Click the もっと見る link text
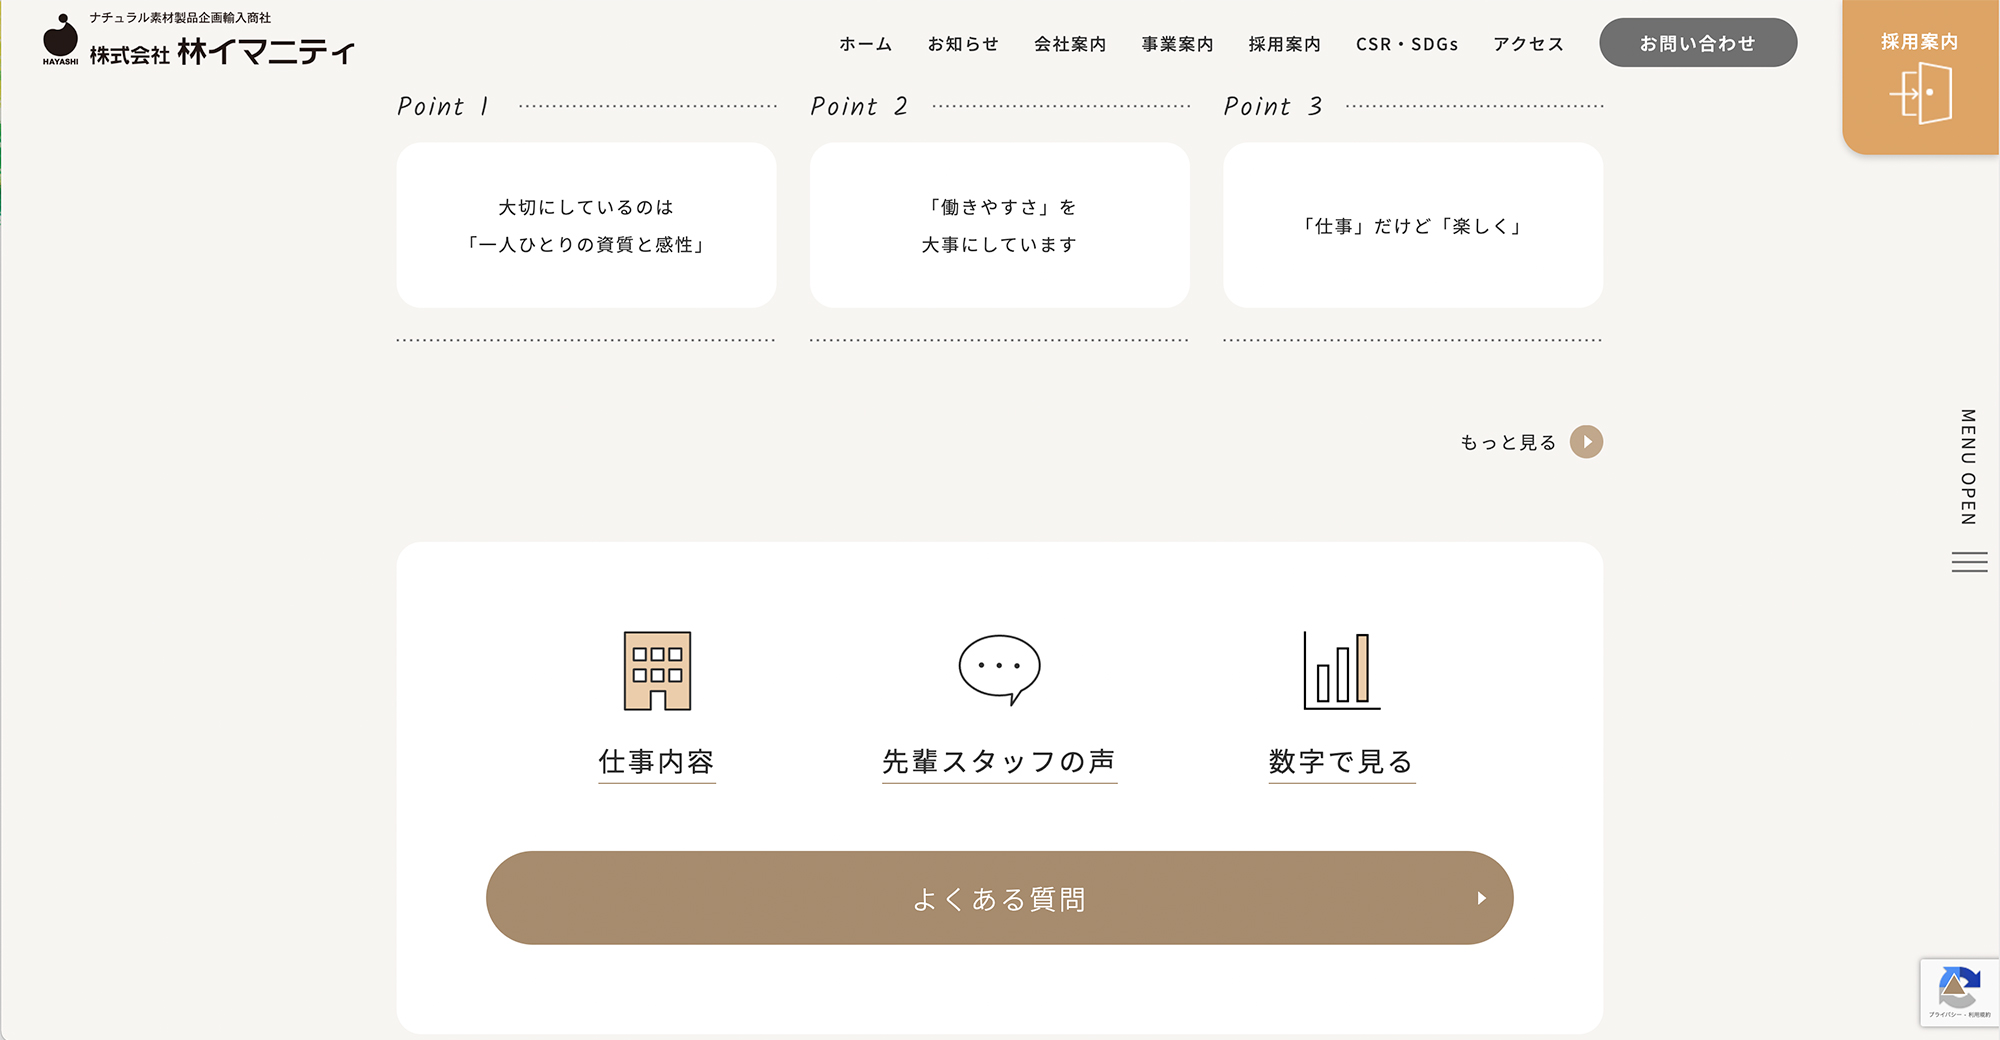 pyautogui.click(x=1508, y=442)
